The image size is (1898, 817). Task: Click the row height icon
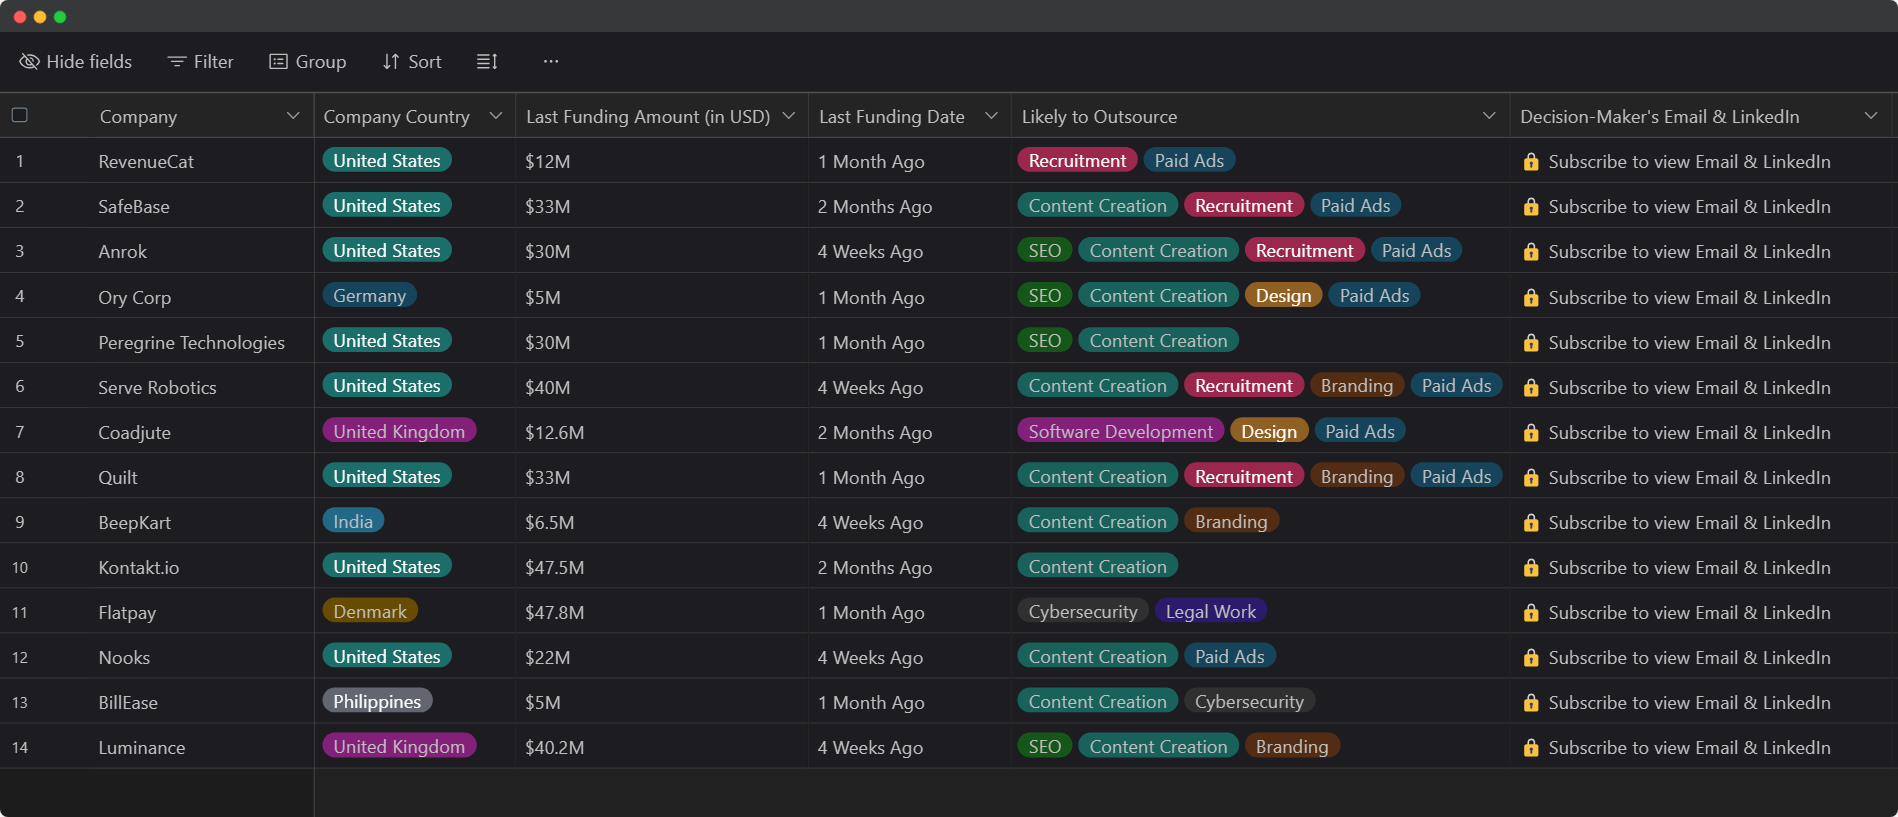pyautogui.click(x=487, y=62)
